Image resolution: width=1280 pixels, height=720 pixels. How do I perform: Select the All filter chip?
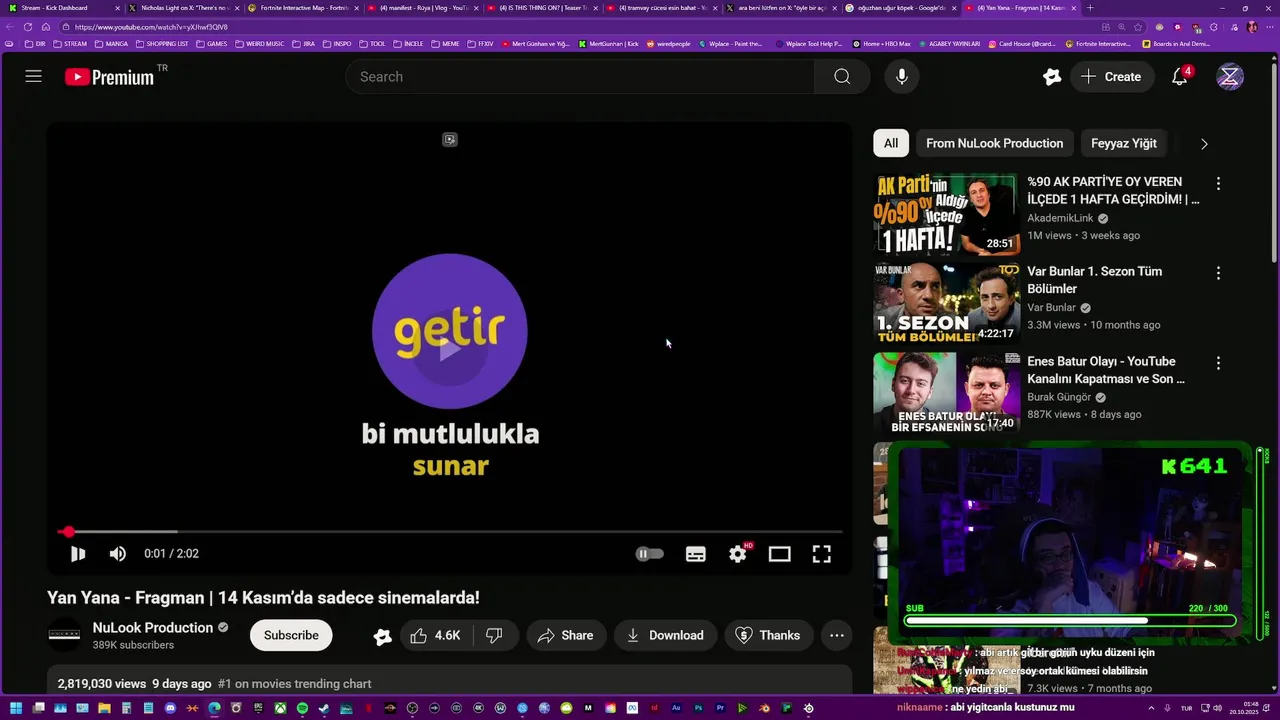pyautogui.click(x=891, y=143)
